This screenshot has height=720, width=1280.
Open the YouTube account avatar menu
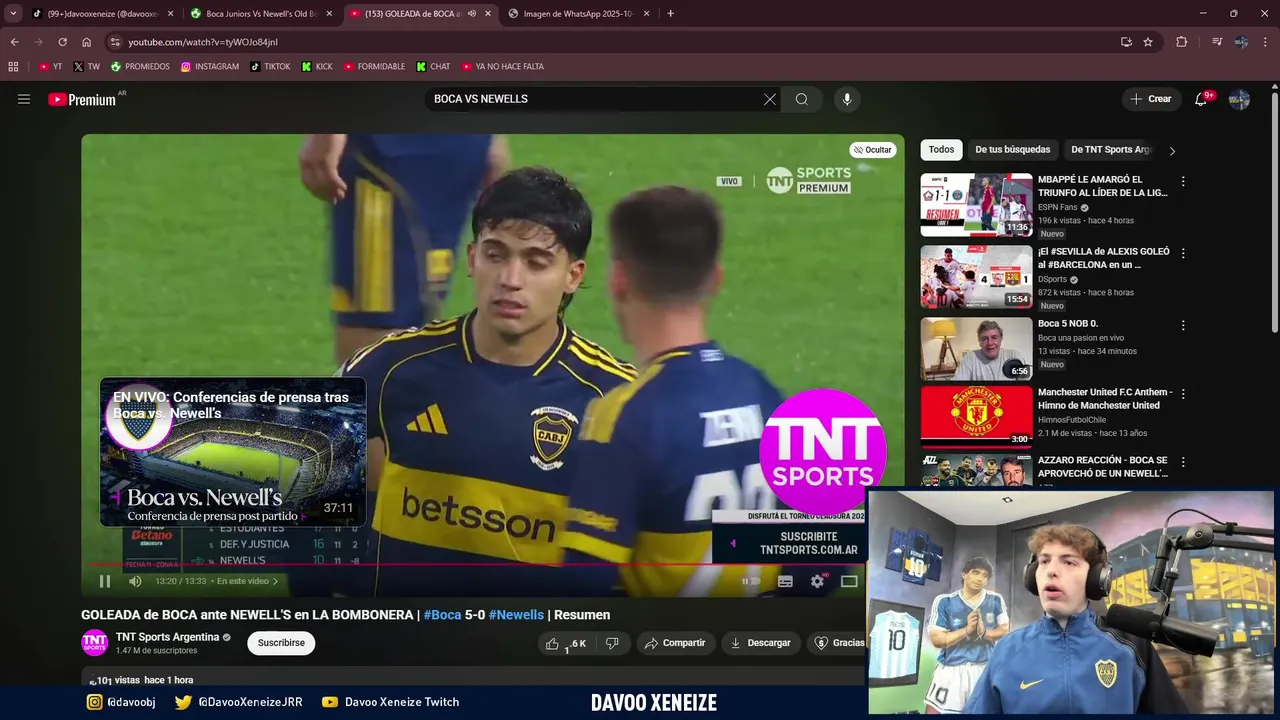click(x=1239, y=99)
